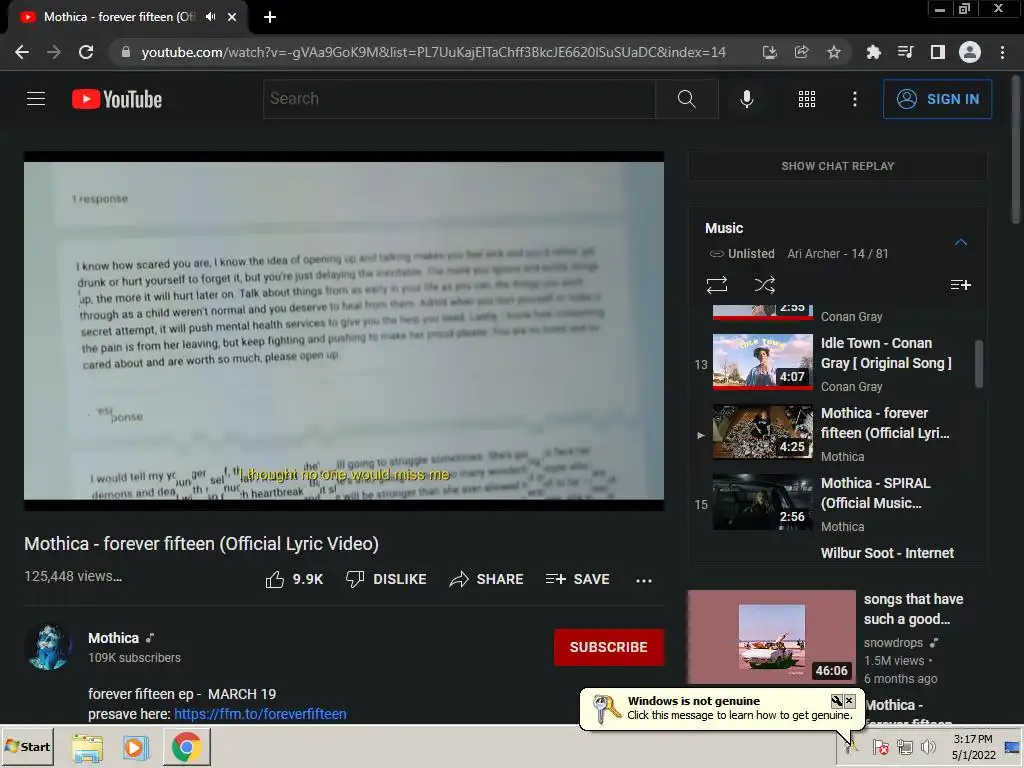Image resolution: width=1024 pixels, height=768 pixels.
Task: Open Wilbur Soot - Internet playlist entry
Action: [x=887, y=552]
